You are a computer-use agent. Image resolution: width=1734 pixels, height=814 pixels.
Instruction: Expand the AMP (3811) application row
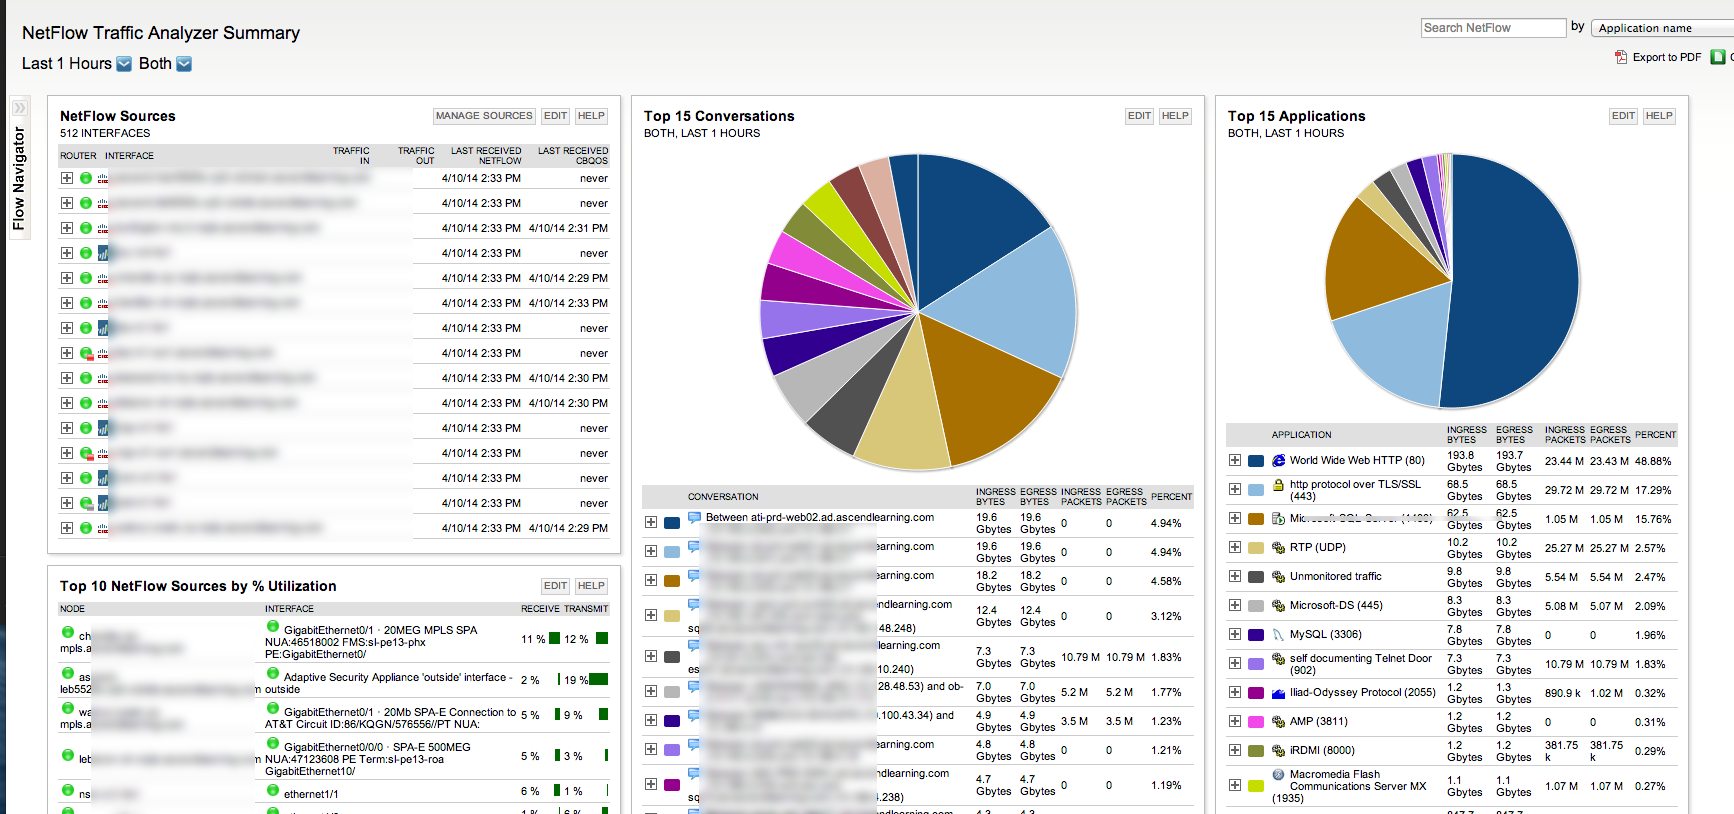tap(1235, 721)
